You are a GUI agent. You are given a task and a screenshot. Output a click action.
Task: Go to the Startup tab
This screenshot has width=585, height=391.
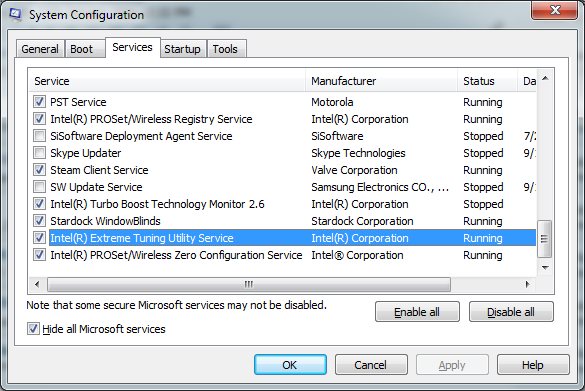[x=182, y=49]
